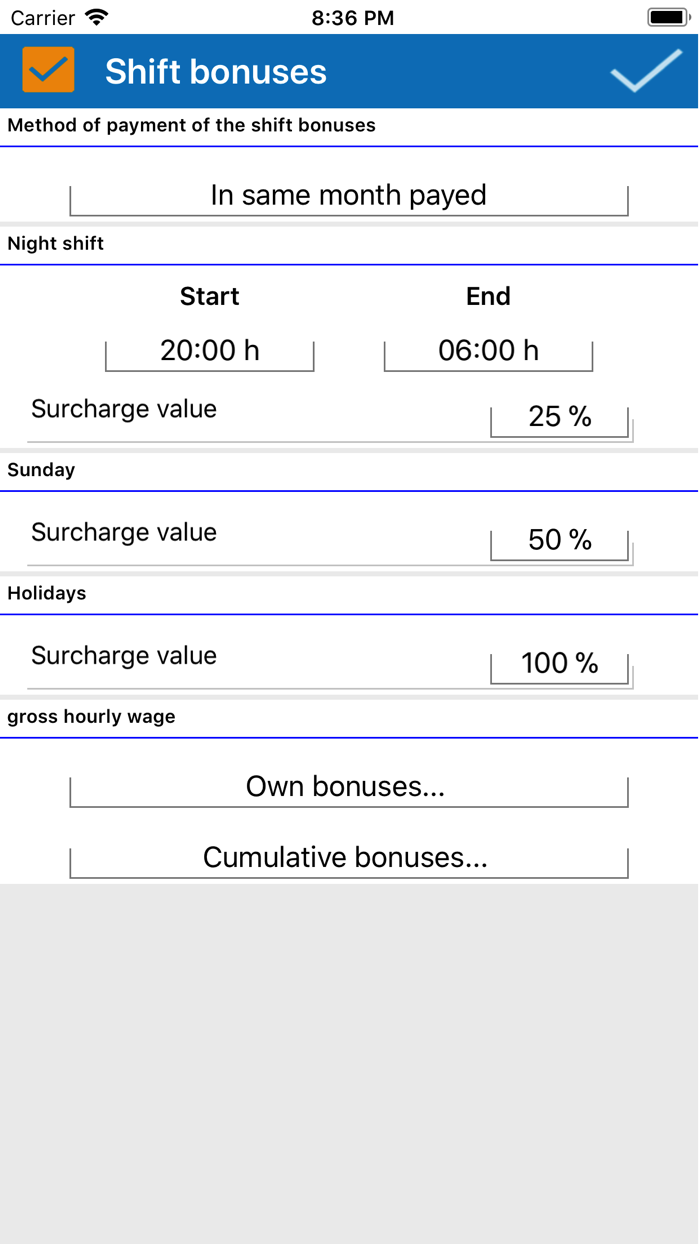
Task: Adjust the Holidays 100 % surcharge value
Action: (x=559, y=663)
